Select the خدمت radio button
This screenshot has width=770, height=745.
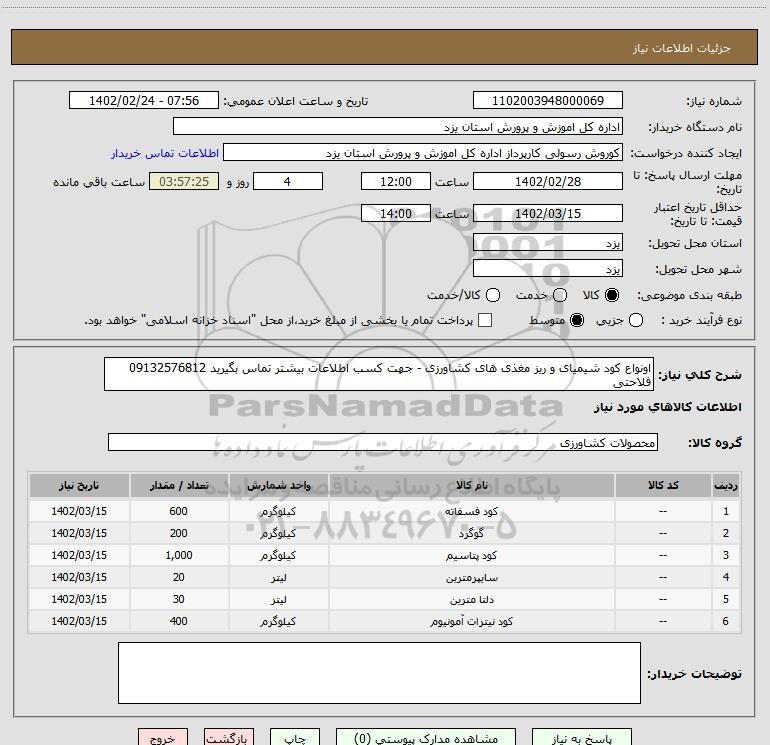click(560, 295)
